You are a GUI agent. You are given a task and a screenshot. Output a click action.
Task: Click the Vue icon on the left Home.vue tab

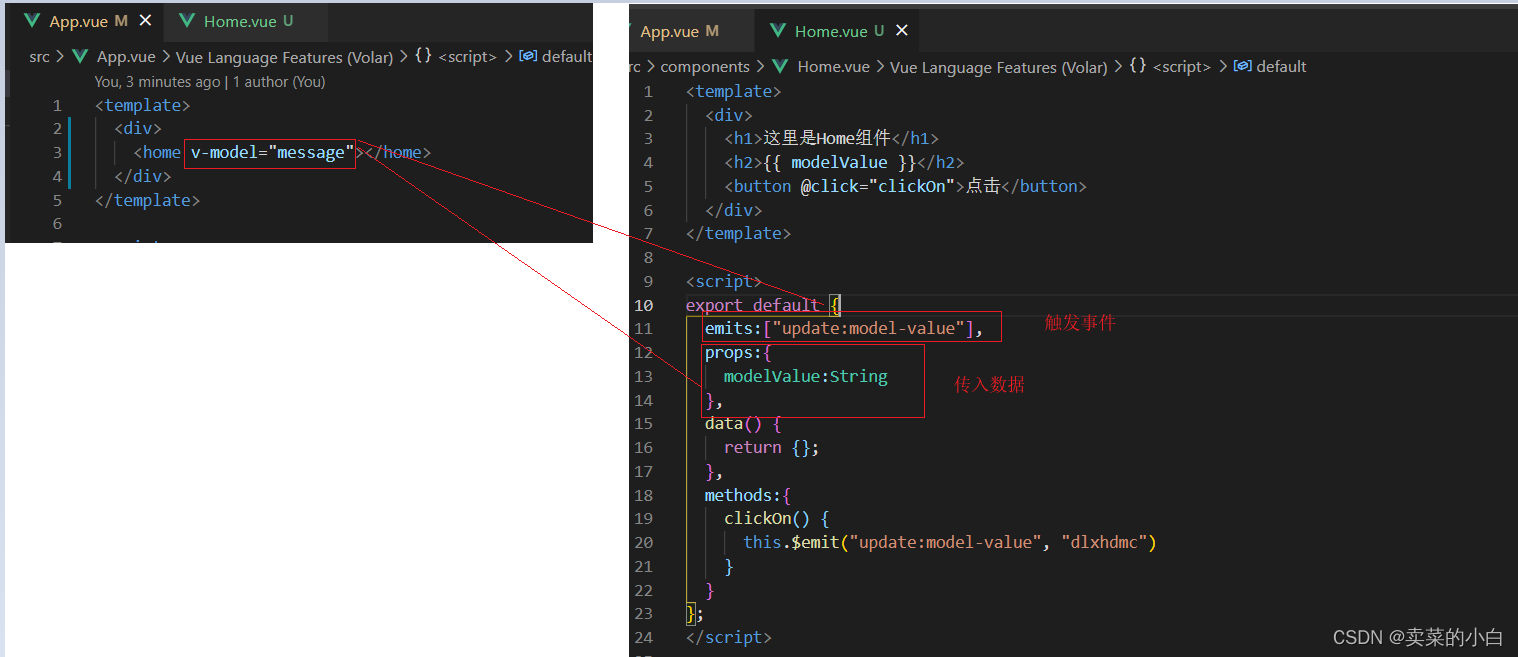(186, 18)
